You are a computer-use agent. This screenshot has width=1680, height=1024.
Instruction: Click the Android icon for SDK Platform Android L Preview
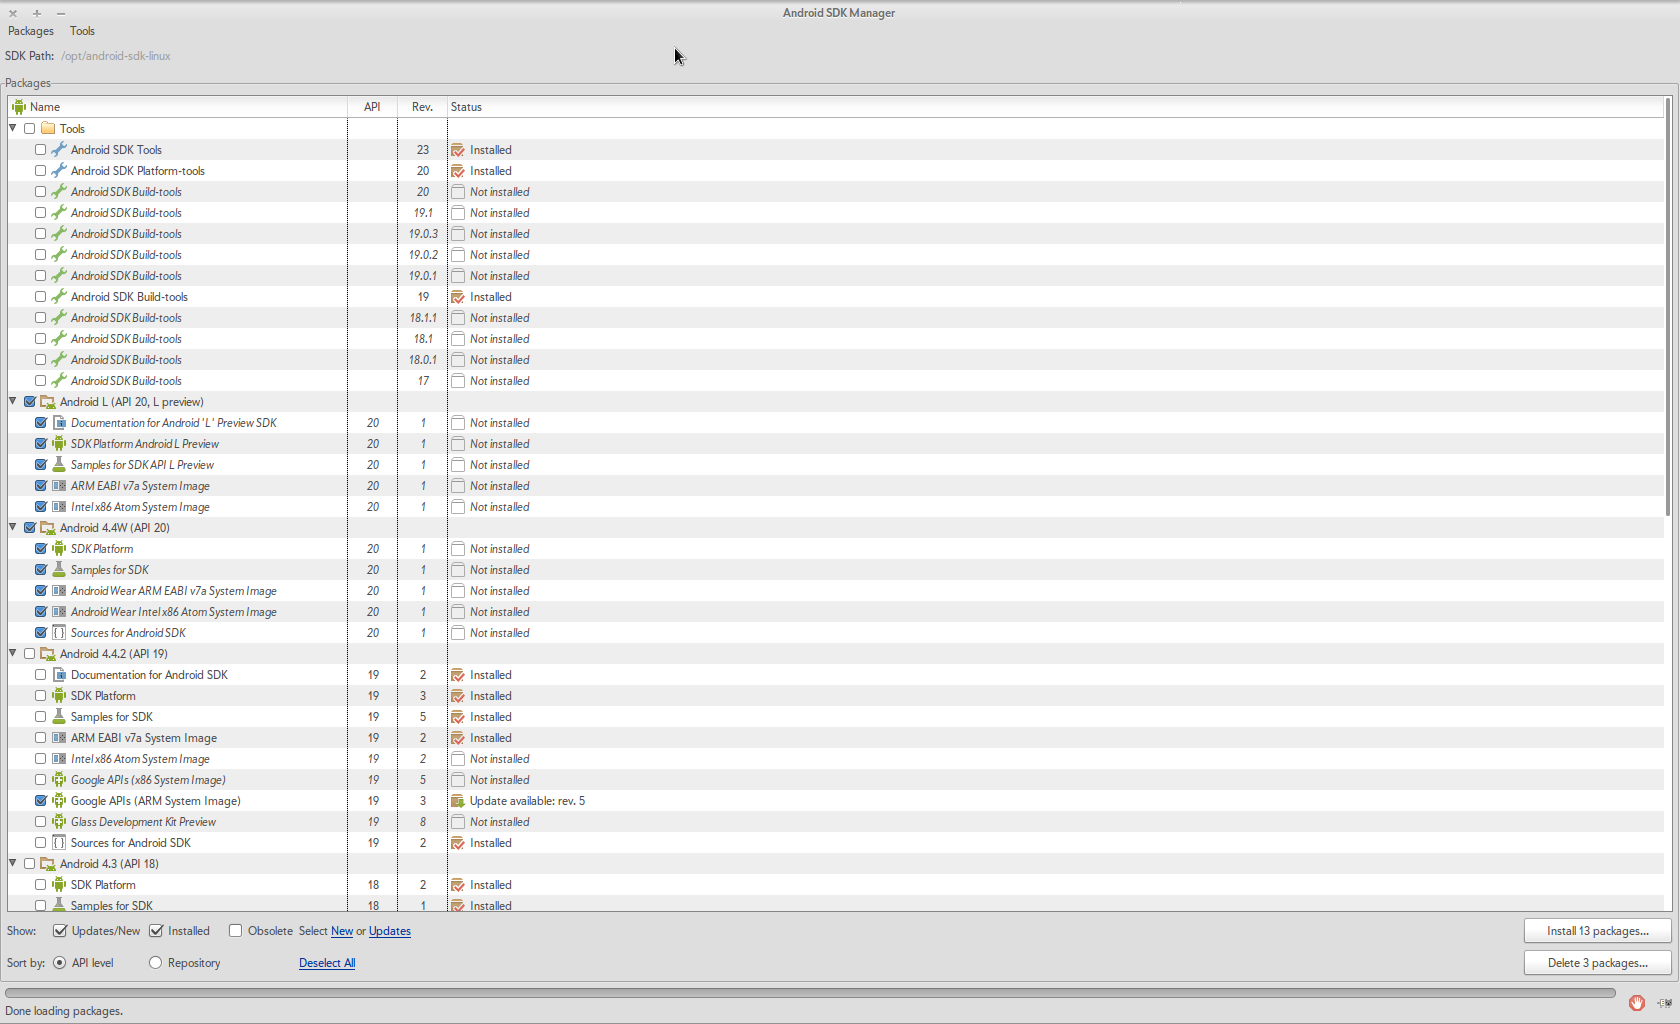59,444
